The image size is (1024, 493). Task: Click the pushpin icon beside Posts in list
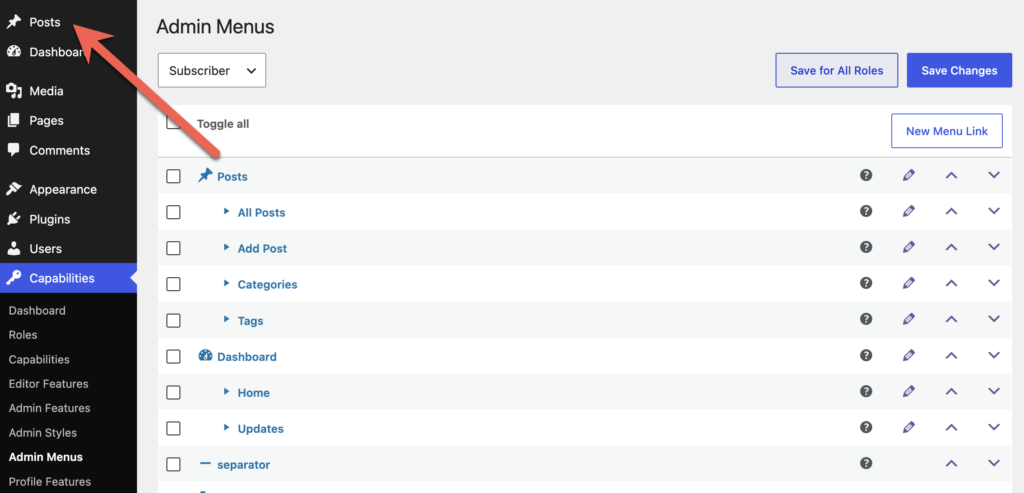pos(205,176)
